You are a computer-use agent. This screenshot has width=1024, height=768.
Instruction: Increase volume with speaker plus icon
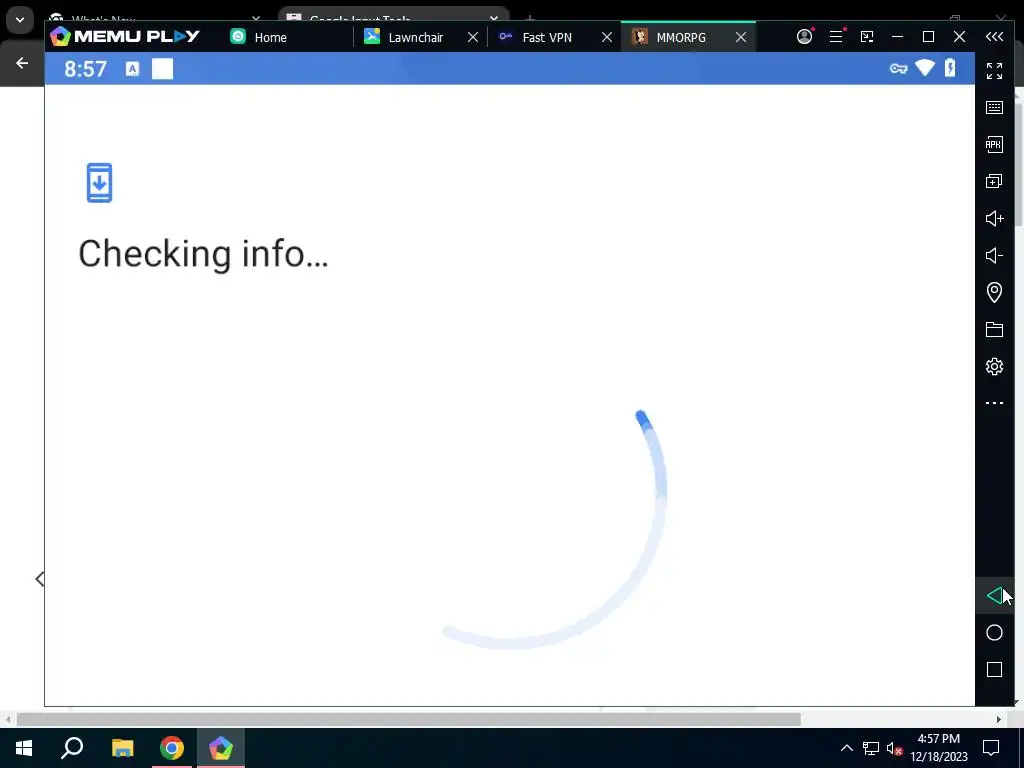[x=994, y=218]
